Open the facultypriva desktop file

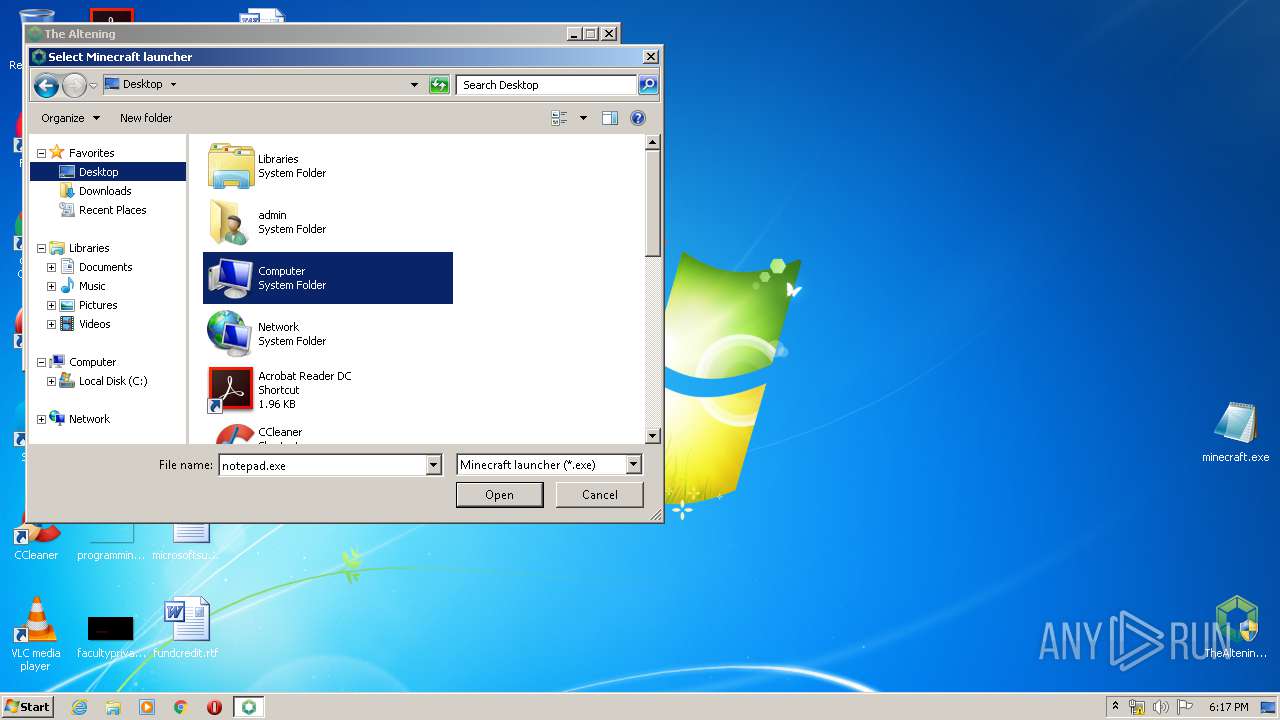pos(111,636)
